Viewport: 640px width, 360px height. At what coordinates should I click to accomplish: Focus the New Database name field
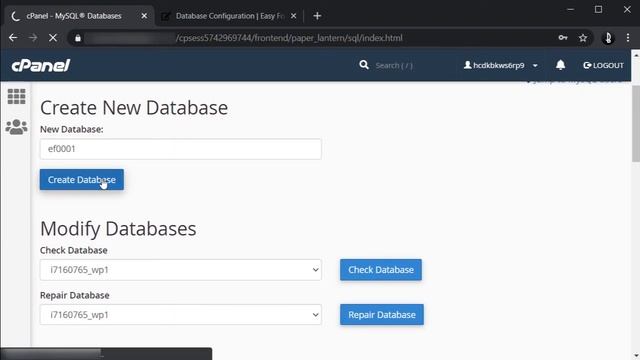click(181, 149)
